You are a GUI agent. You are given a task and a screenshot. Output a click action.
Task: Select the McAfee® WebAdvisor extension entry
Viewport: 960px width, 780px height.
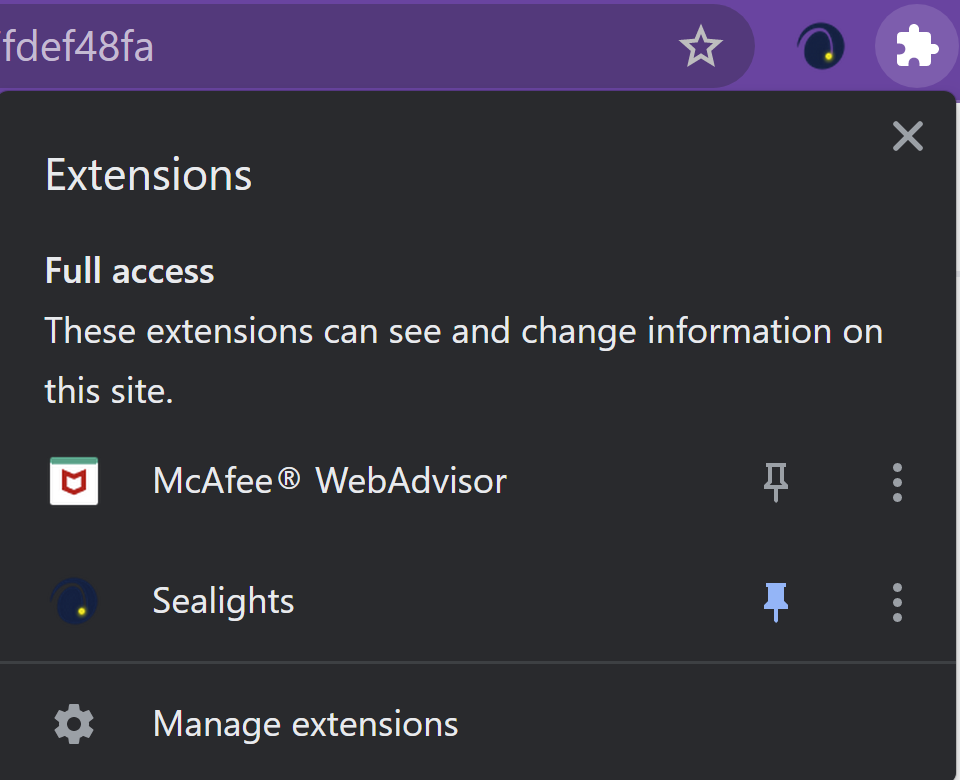coord(329,482)
